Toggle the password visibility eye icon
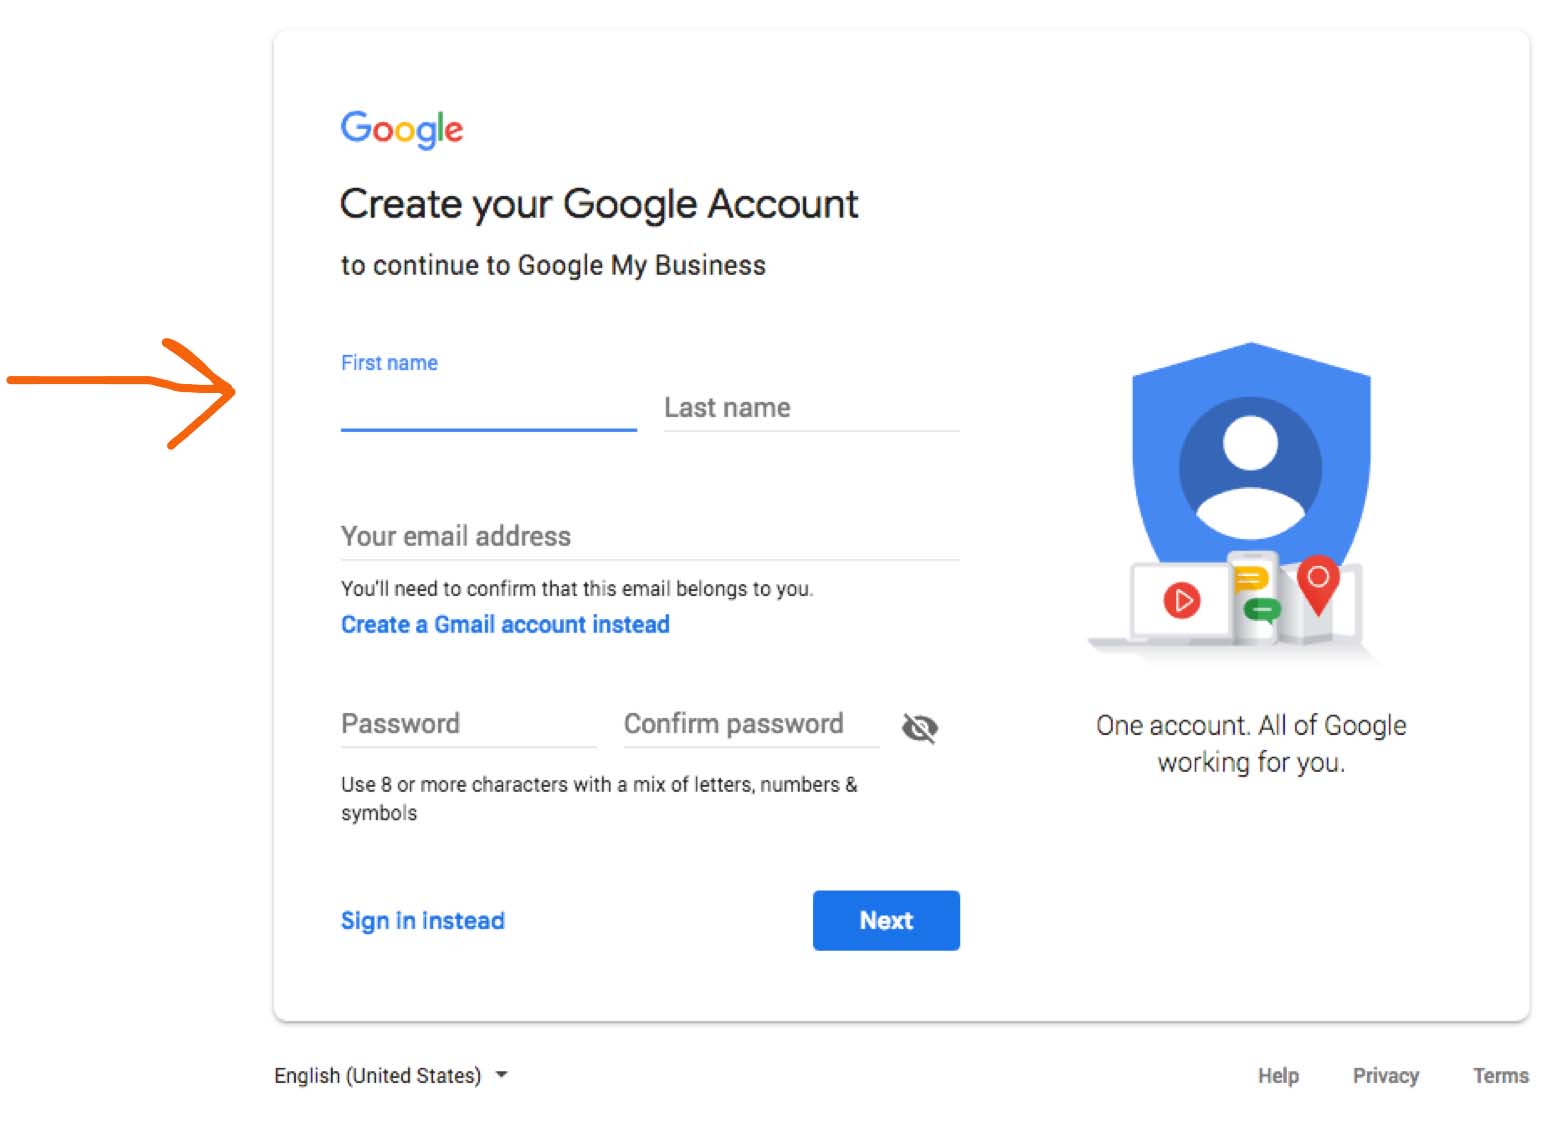Viewport: 1566px width, 1131px height. (919, 727)
